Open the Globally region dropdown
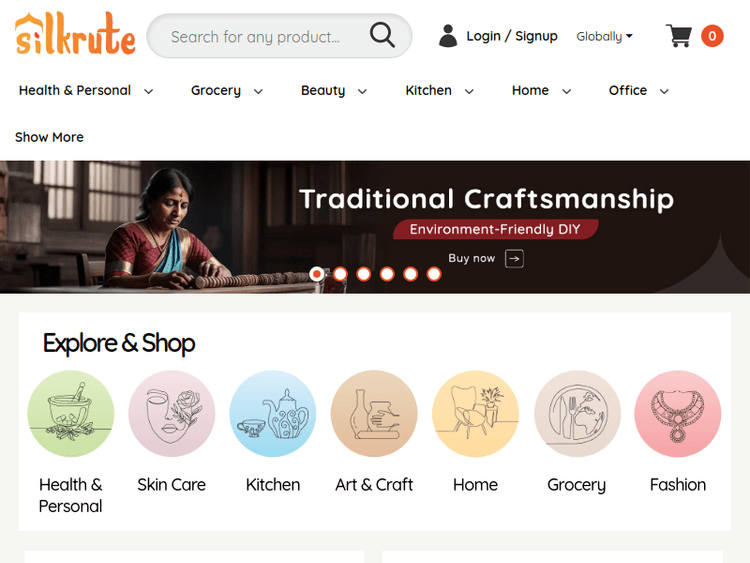This screenshot has height=563, width=750. pyautogui.click(x=604, y=36)
